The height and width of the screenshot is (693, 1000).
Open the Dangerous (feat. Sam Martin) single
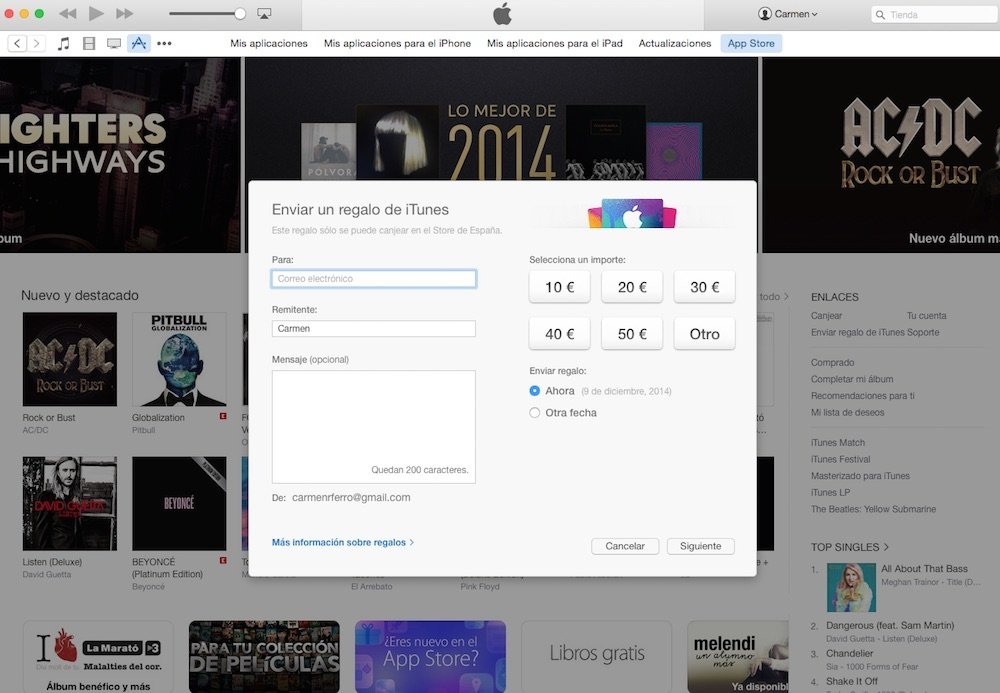(x=890, y=625)
